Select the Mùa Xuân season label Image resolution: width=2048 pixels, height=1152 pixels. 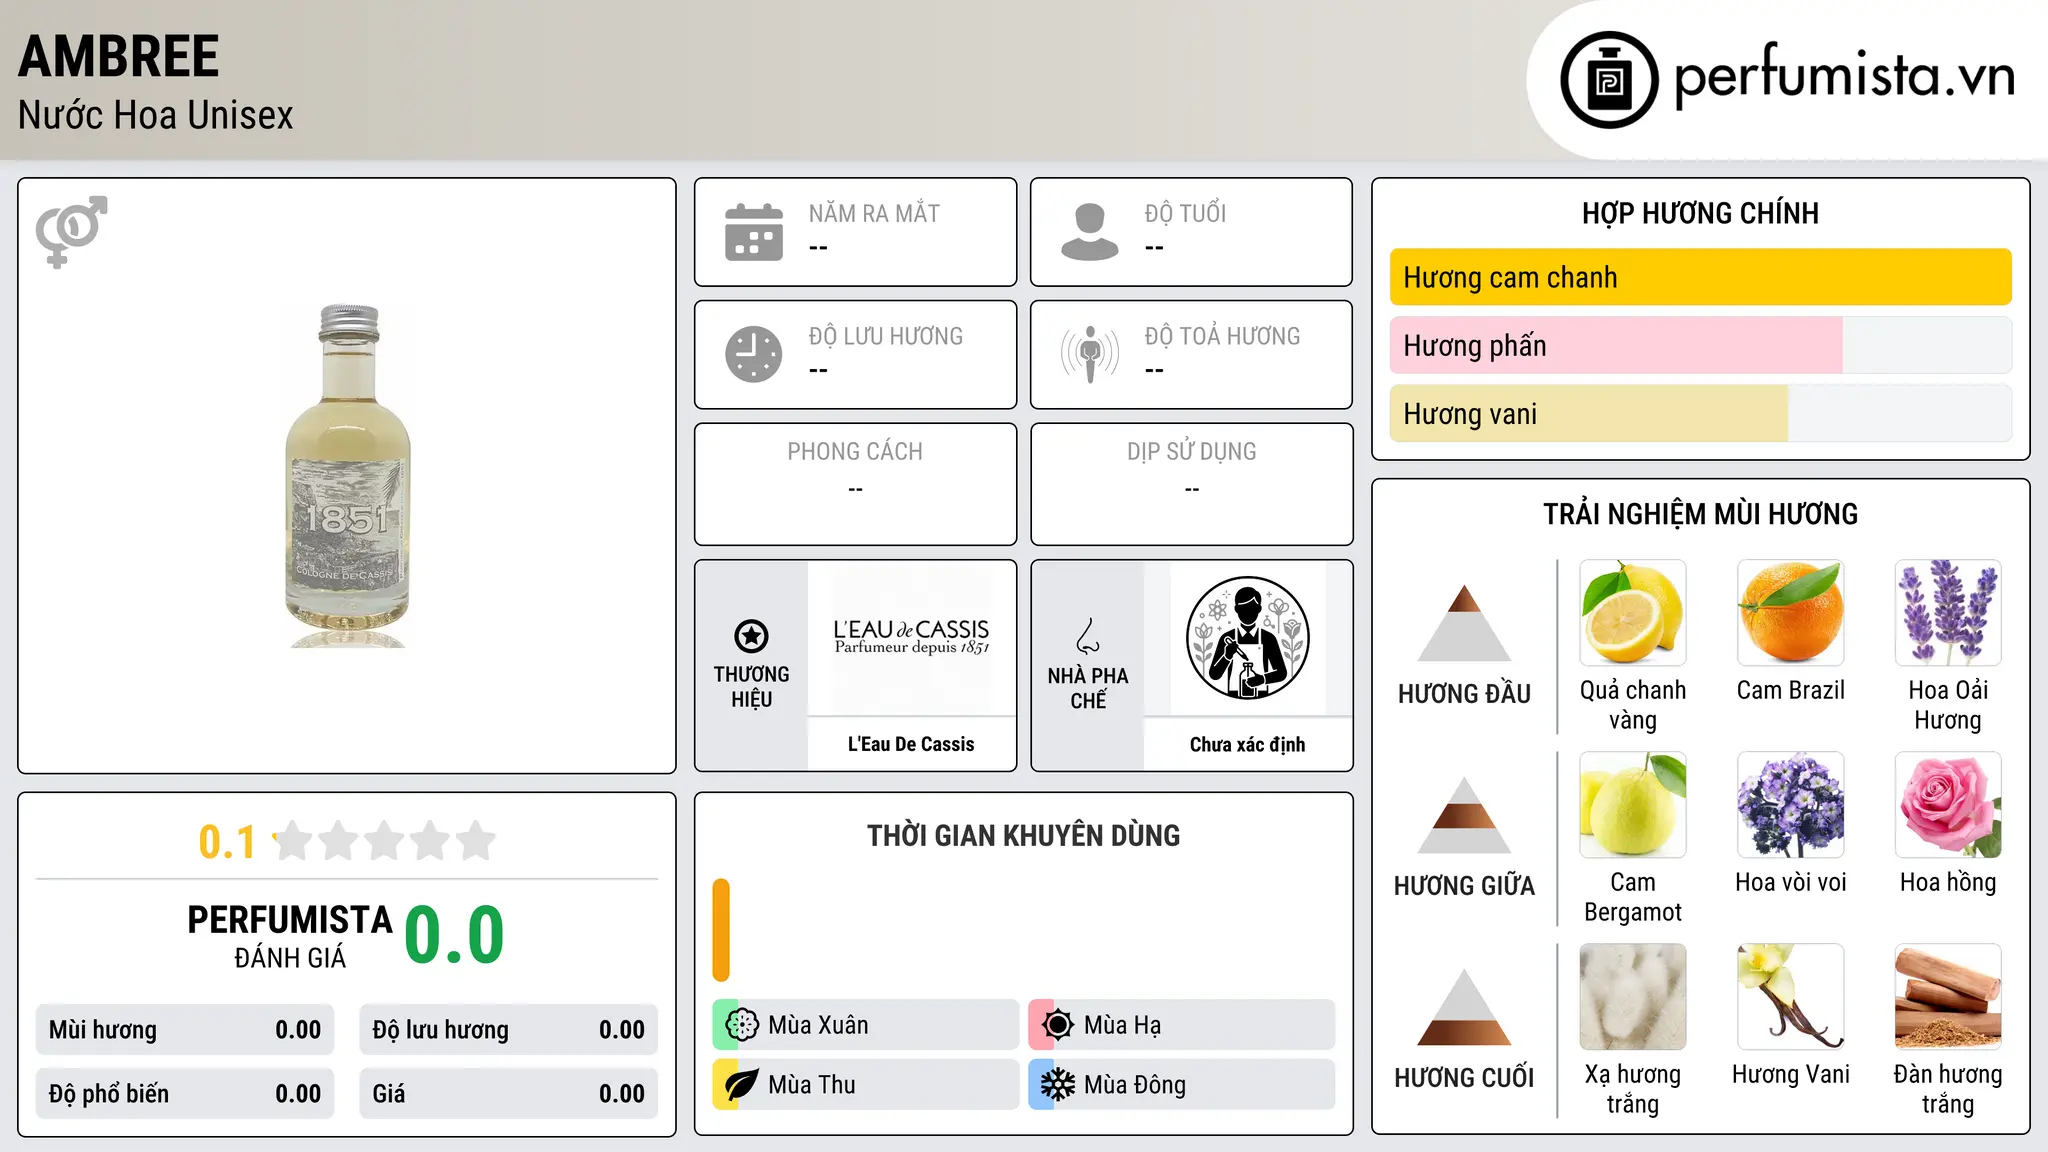pos(818,1025)
